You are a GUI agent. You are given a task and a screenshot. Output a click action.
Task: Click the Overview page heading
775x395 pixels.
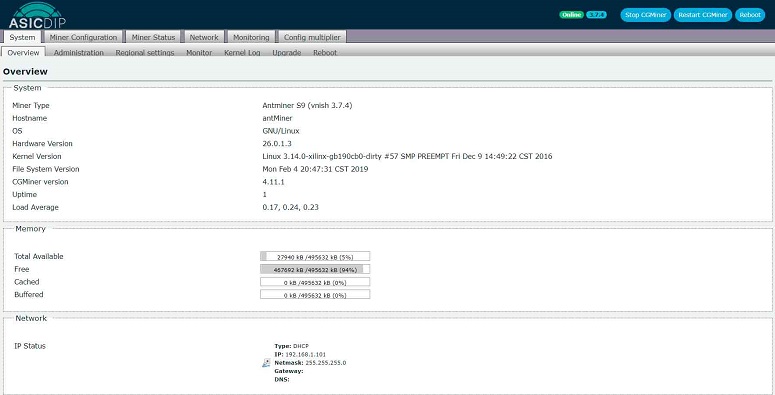click(x=25, y=72)
